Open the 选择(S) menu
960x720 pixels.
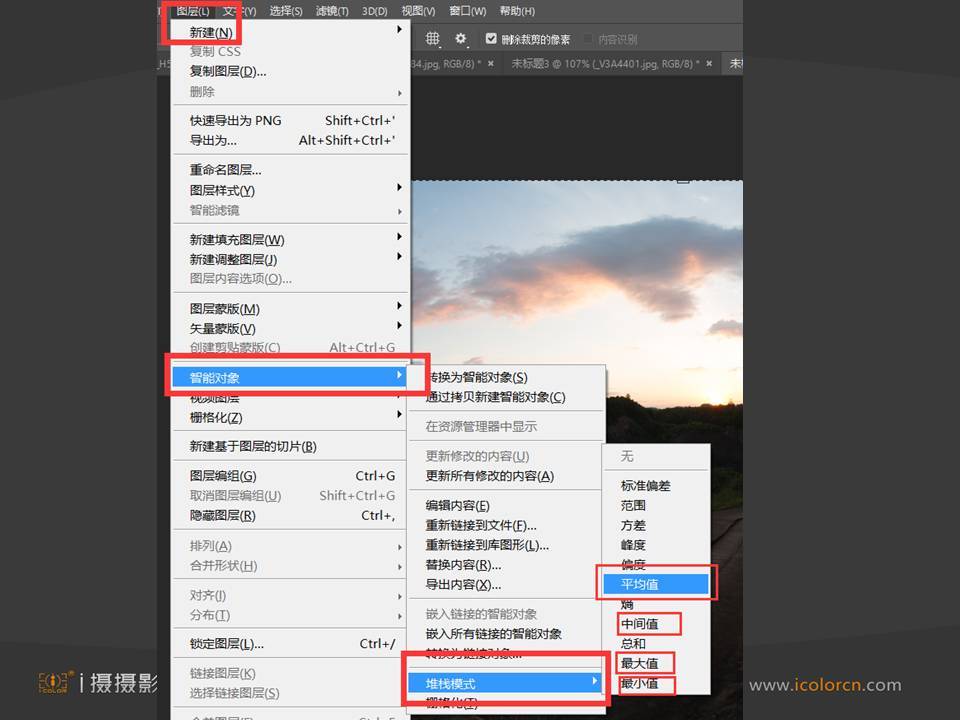[286, 11]
